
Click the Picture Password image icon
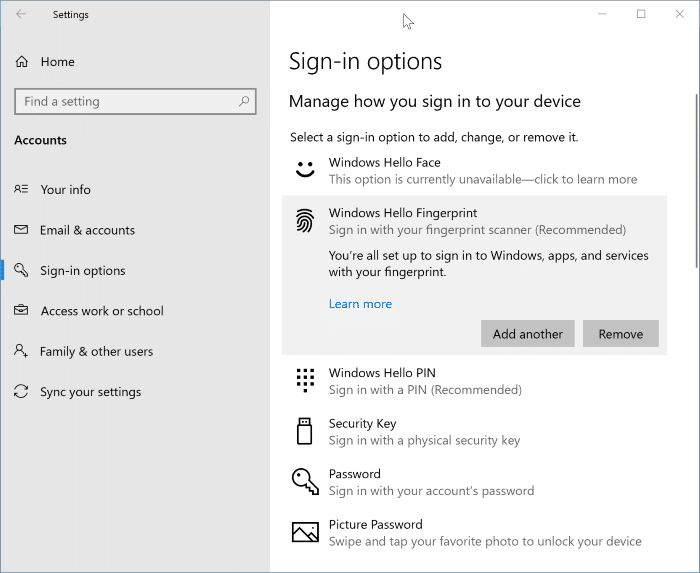pos(305,532)
